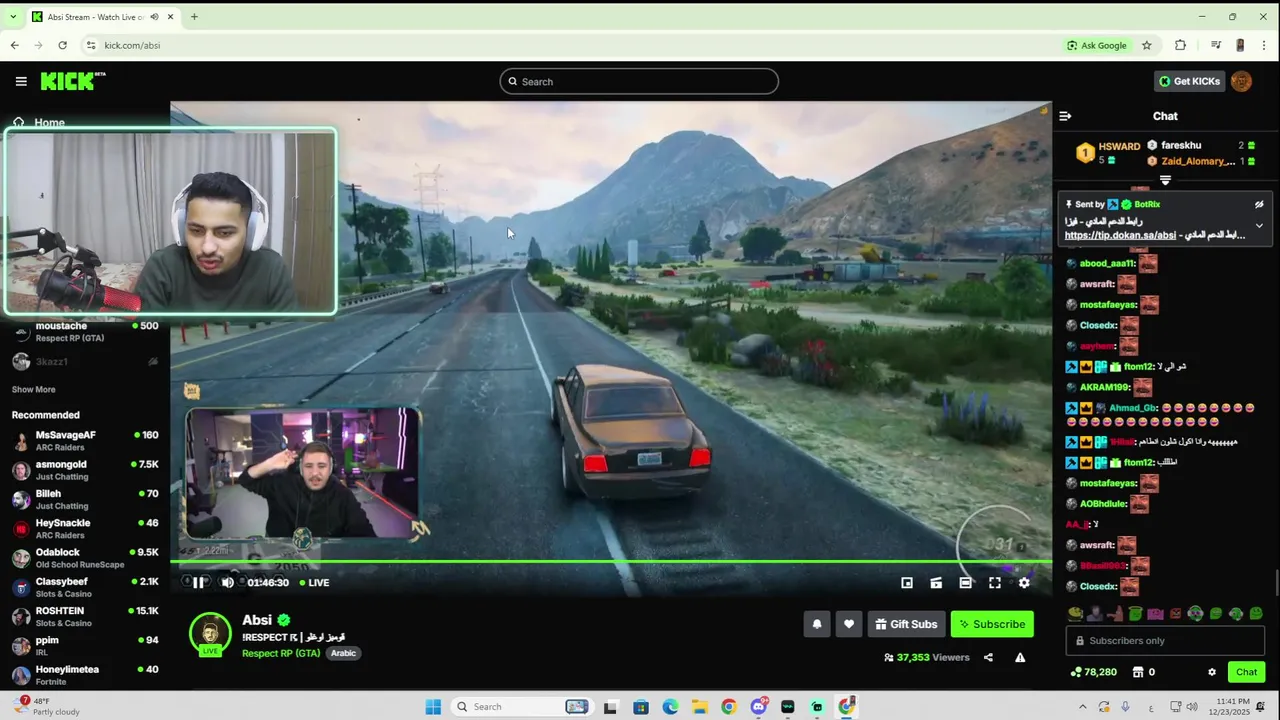Click the last green emote in chat bar
Viewport: 1280px width, 720px height.
[1256, 614]
